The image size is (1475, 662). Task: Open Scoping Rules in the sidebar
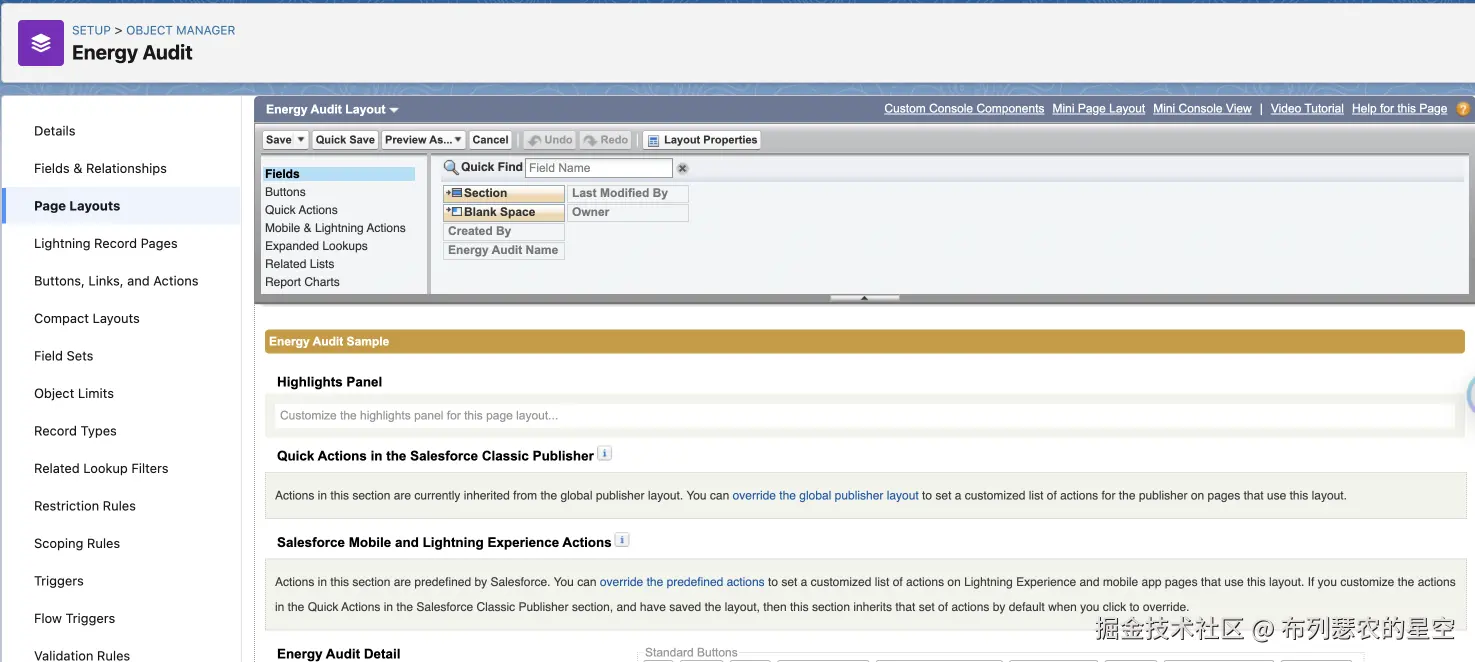click(x=77, y=543)
